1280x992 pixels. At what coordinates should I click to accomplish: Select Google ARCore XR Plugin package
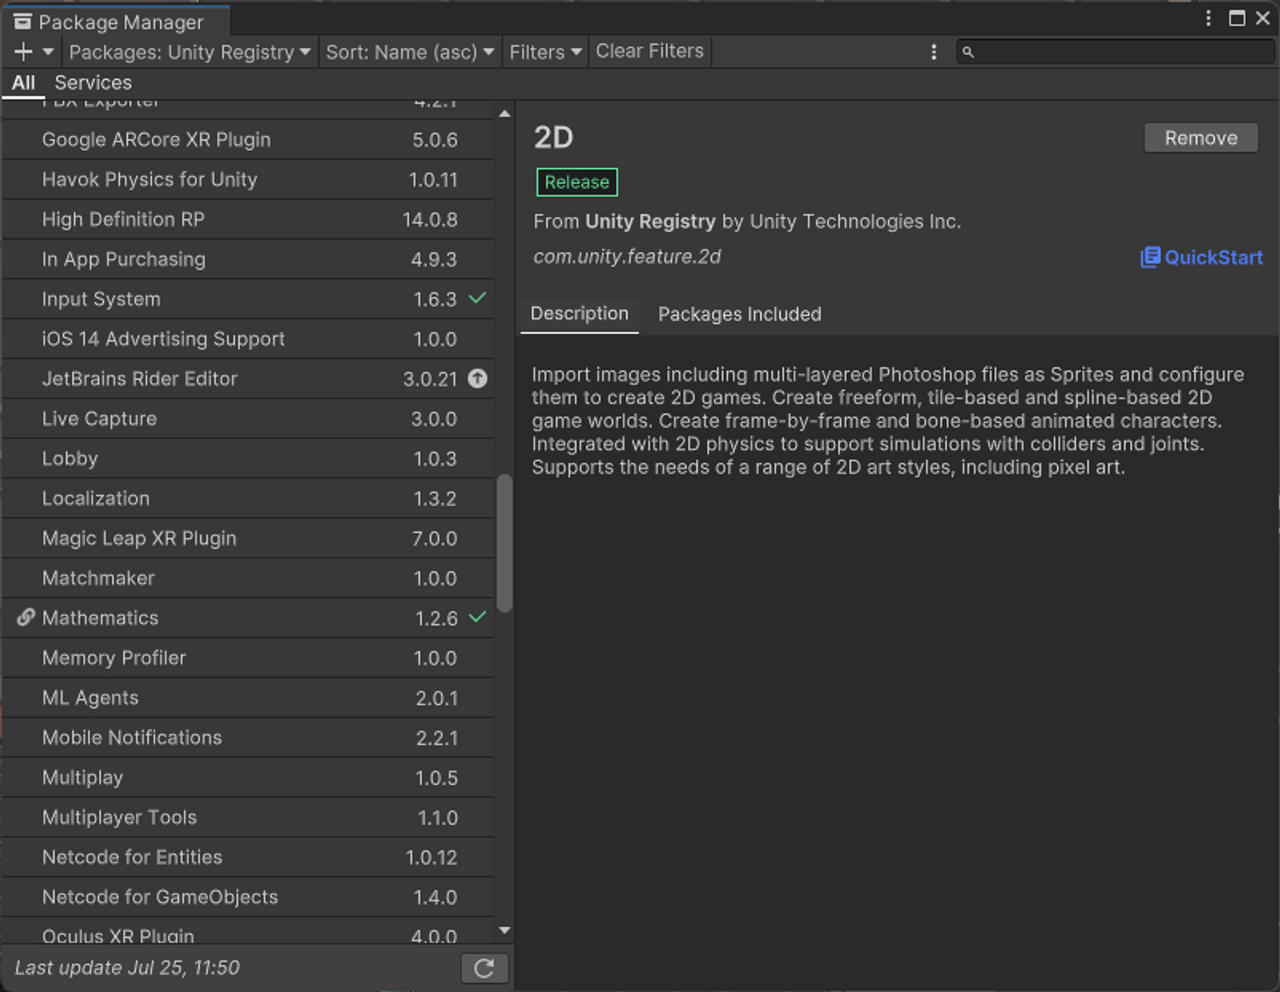[x=248, y=140]
